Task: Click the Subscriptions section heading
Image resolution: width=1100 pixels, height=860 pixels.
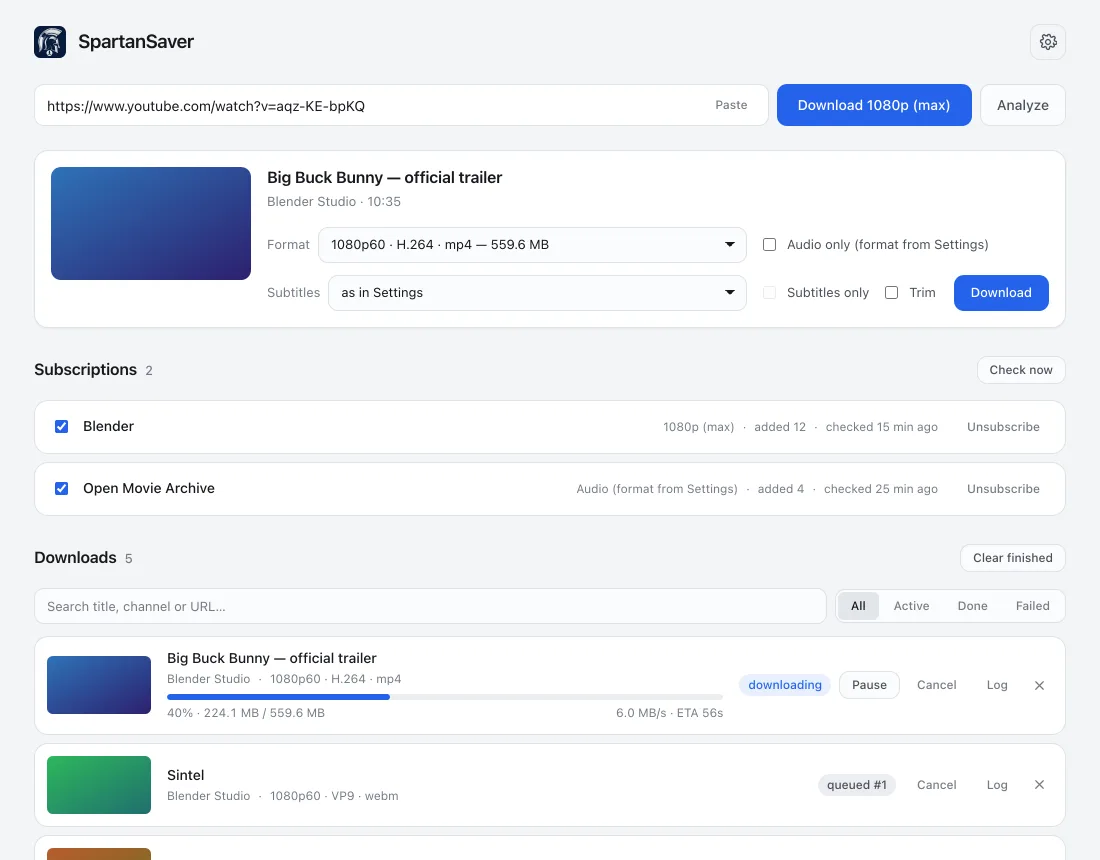Action: (86, 370)
